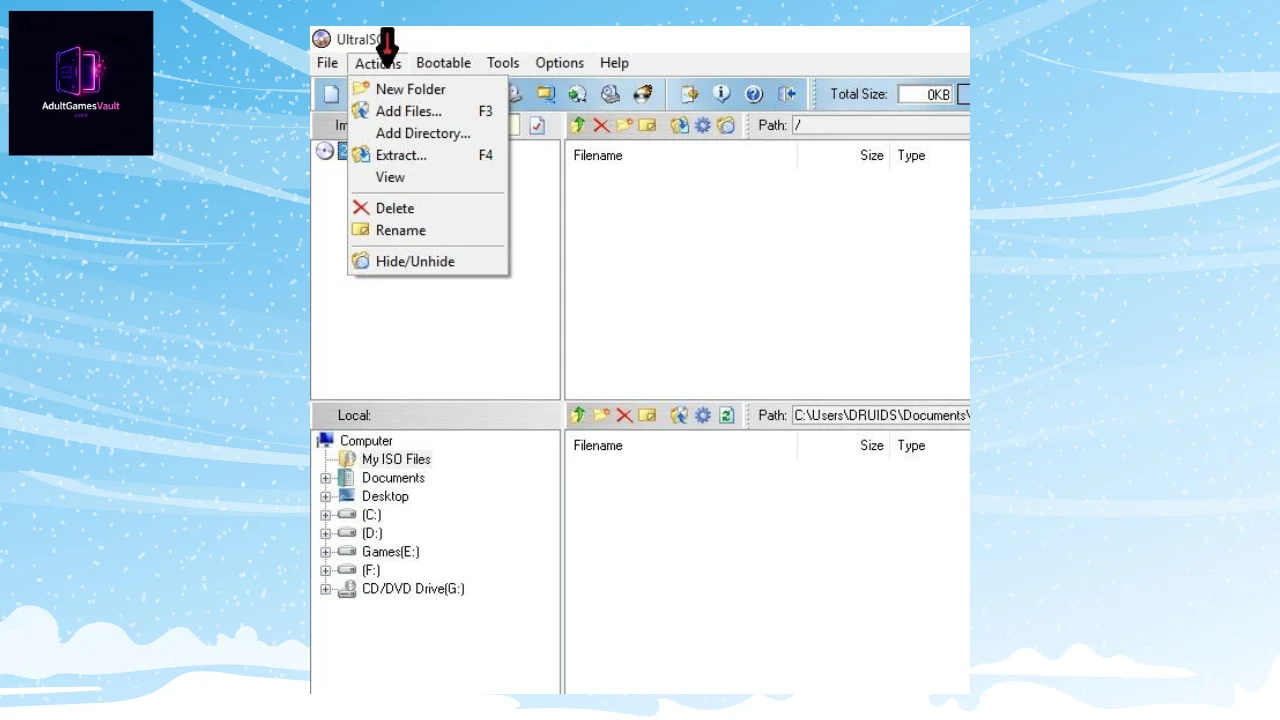1280x720 pixels.
Task: Click the Compress ISO yellow toolbar icon
Action: click(545, 94)
